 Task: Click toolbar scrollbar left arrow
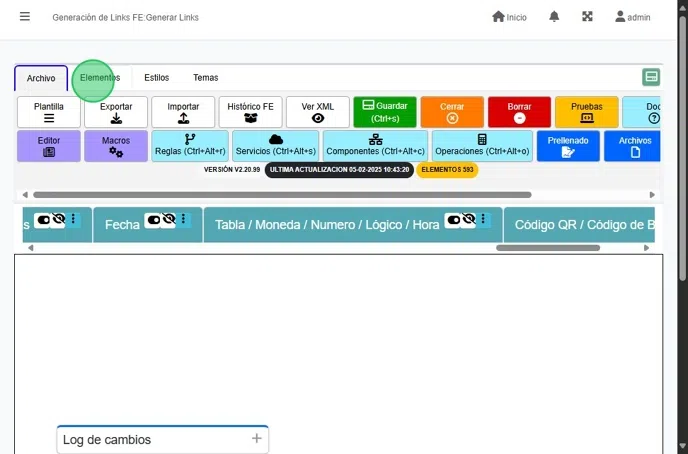click(25, 195)
